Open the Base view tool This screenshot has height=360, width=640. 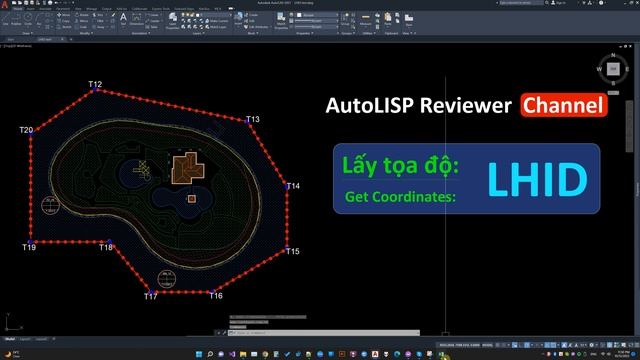point(409,19)
